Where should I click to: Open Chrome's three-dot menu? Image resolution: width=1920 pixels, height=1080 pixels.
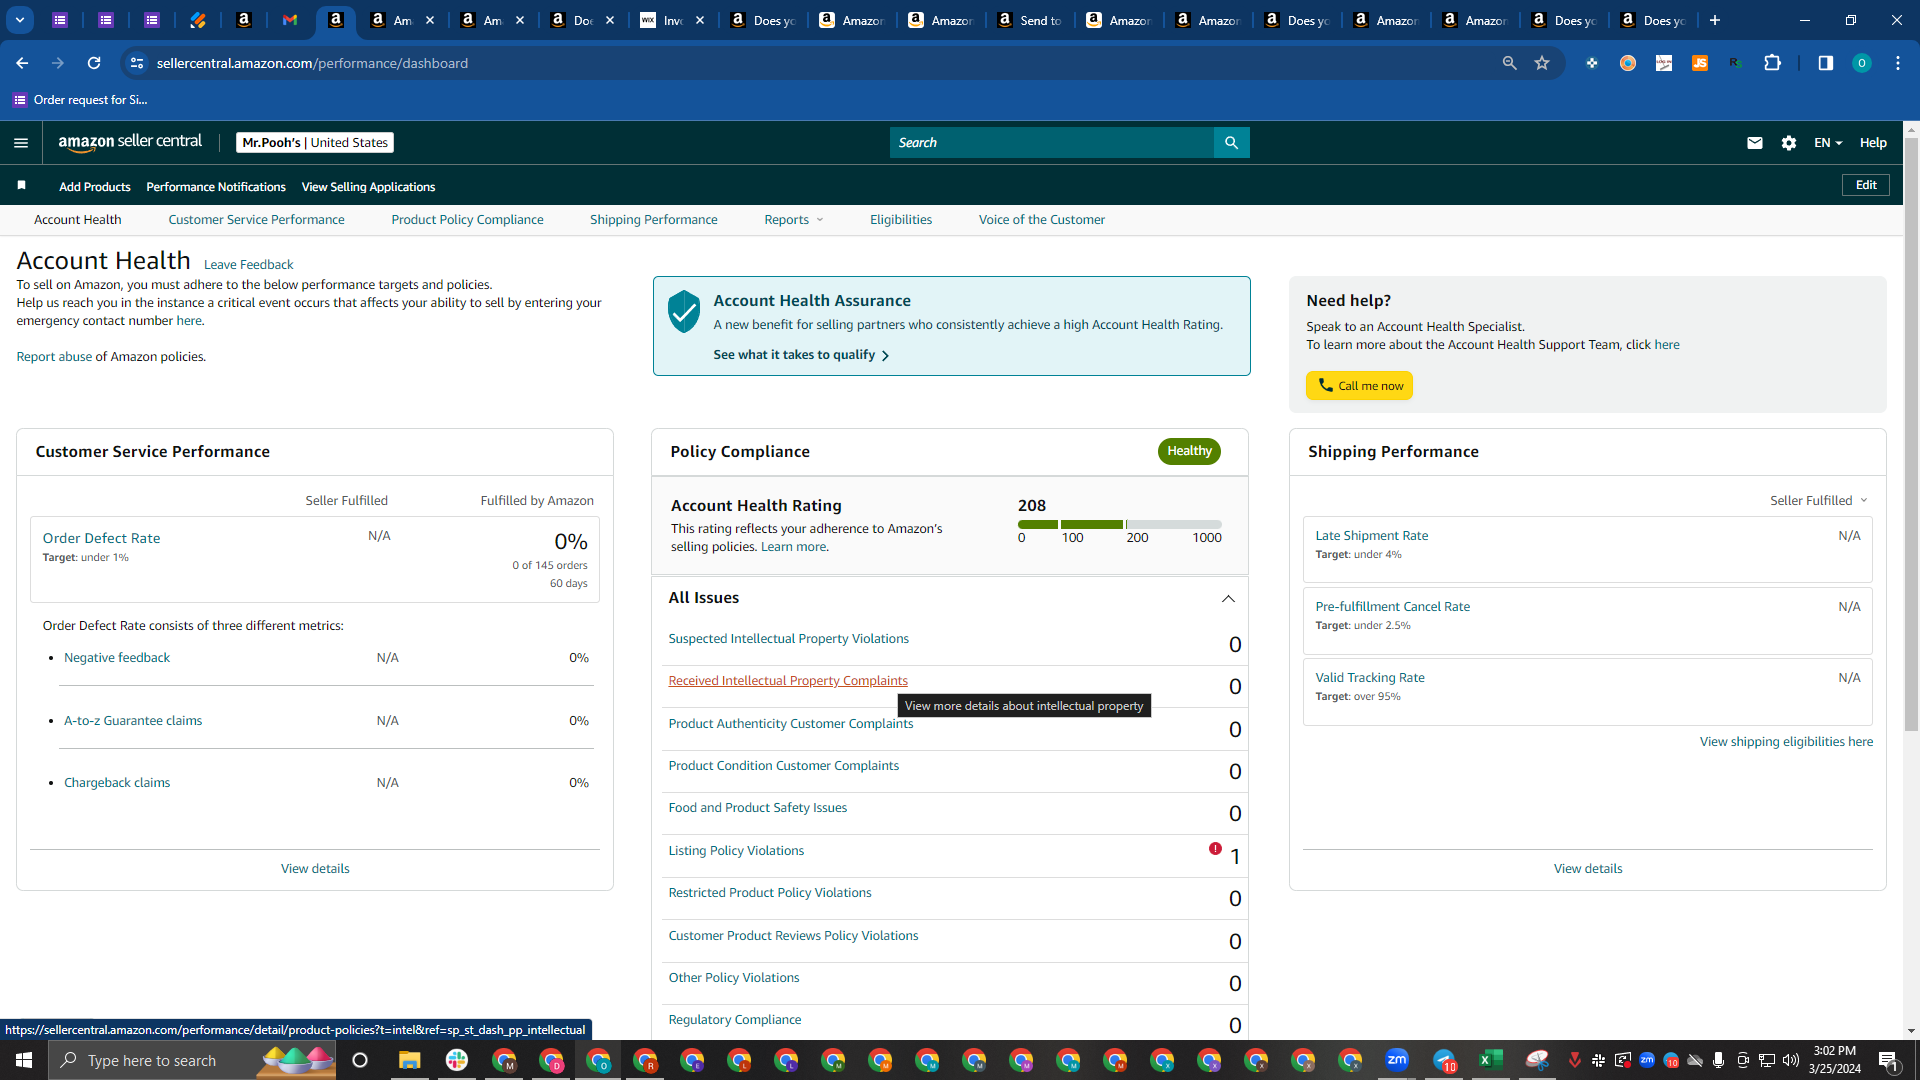coord(1898,63)
